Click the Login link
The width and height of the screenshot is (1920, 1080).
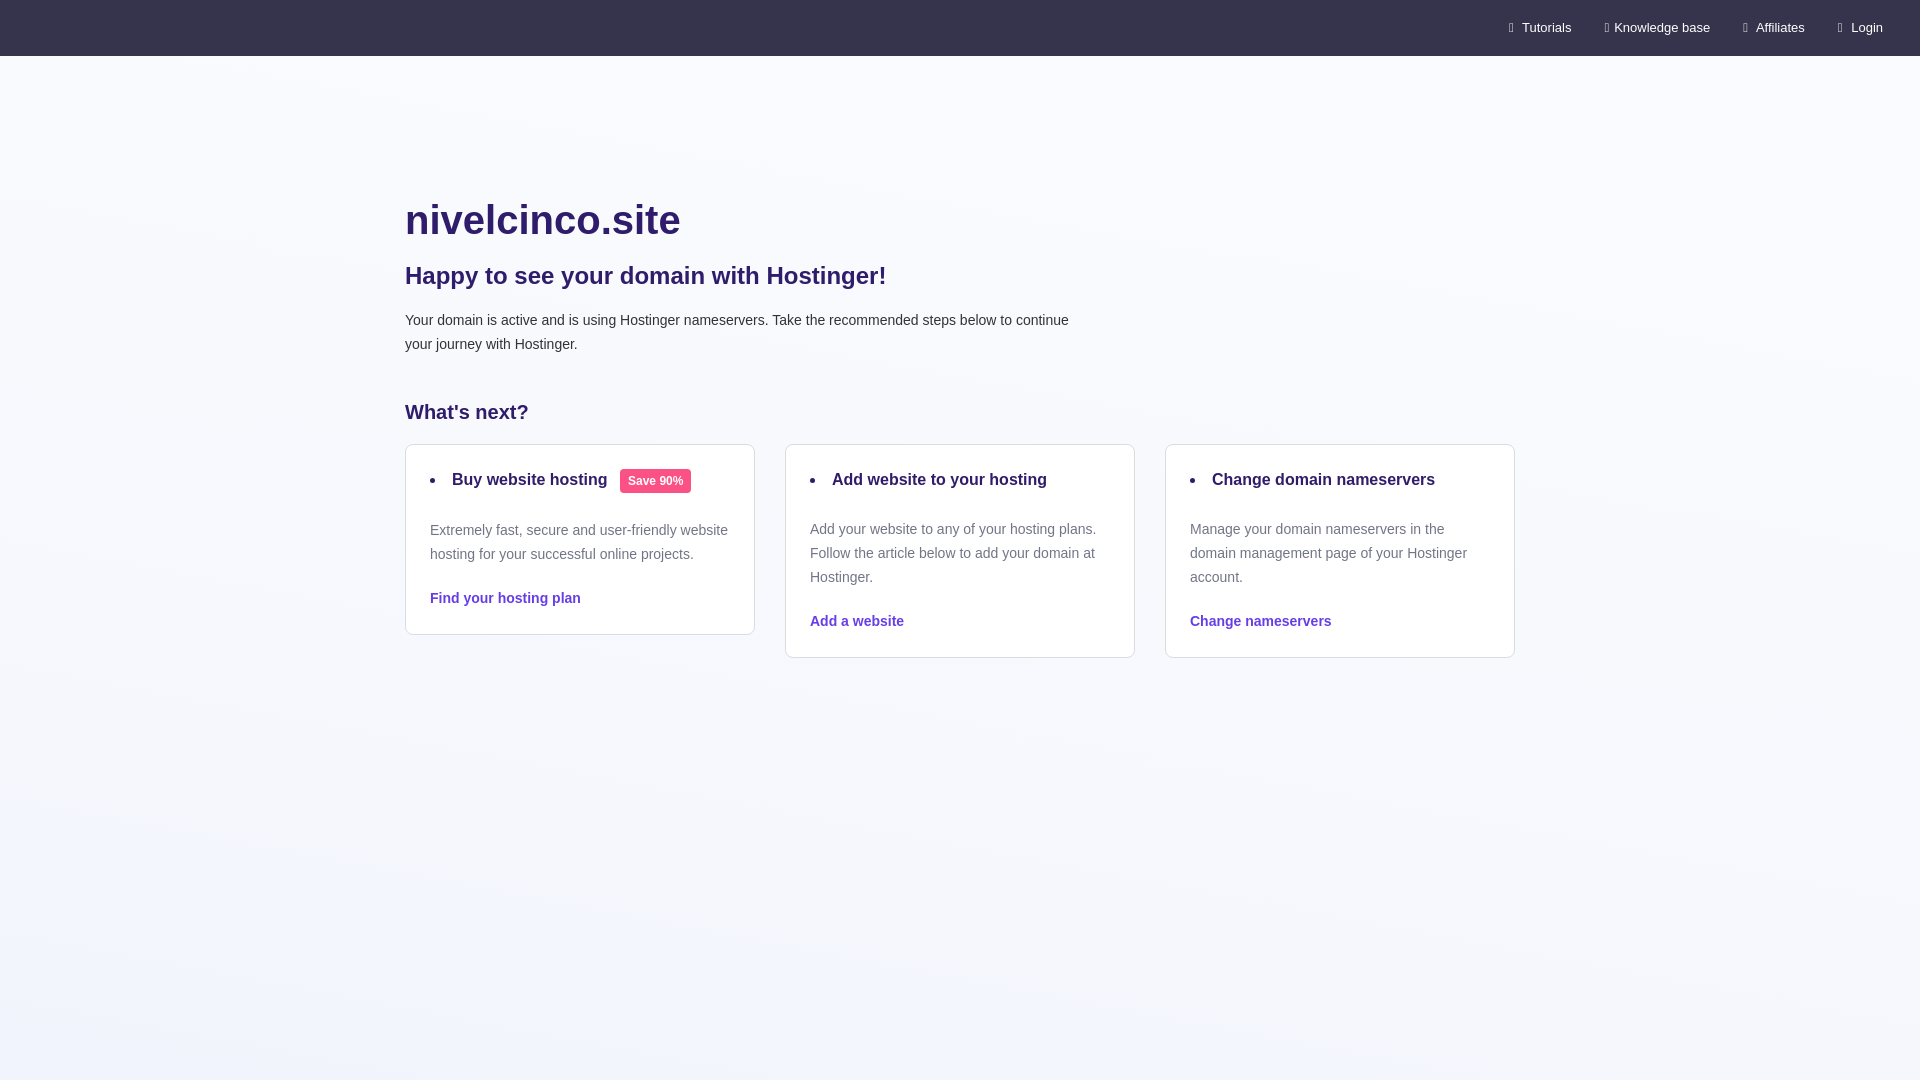1860,28
